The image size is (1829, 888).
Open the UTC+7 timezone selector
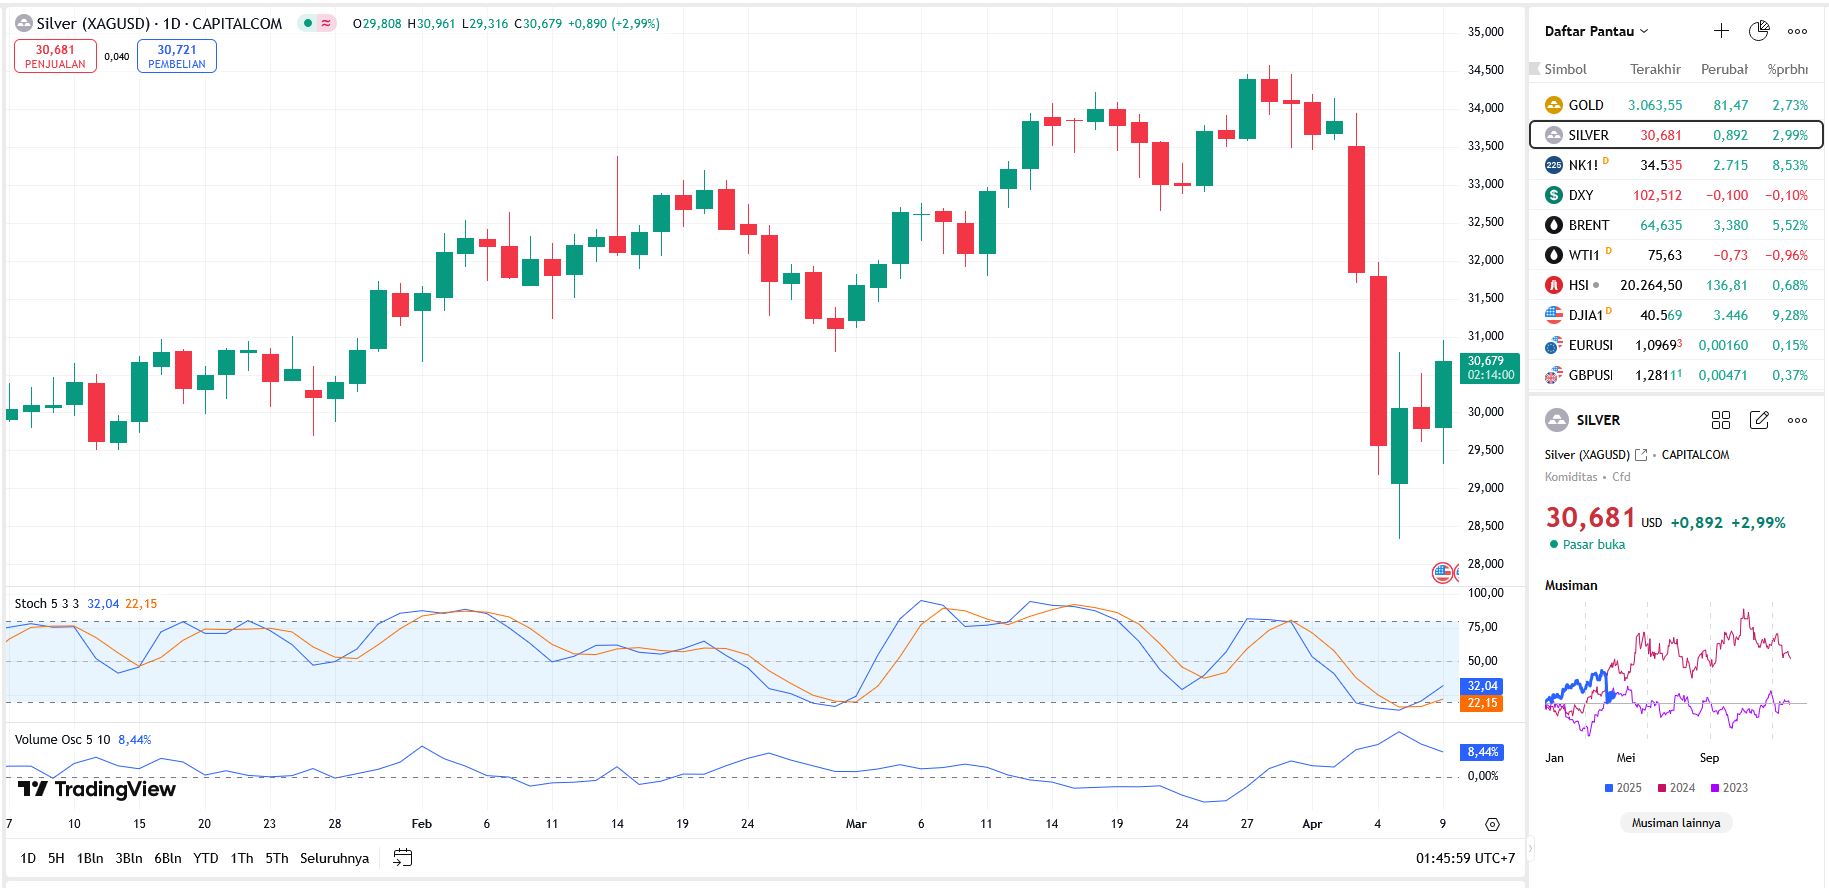pyautogui.click(x=1465, y=858)
